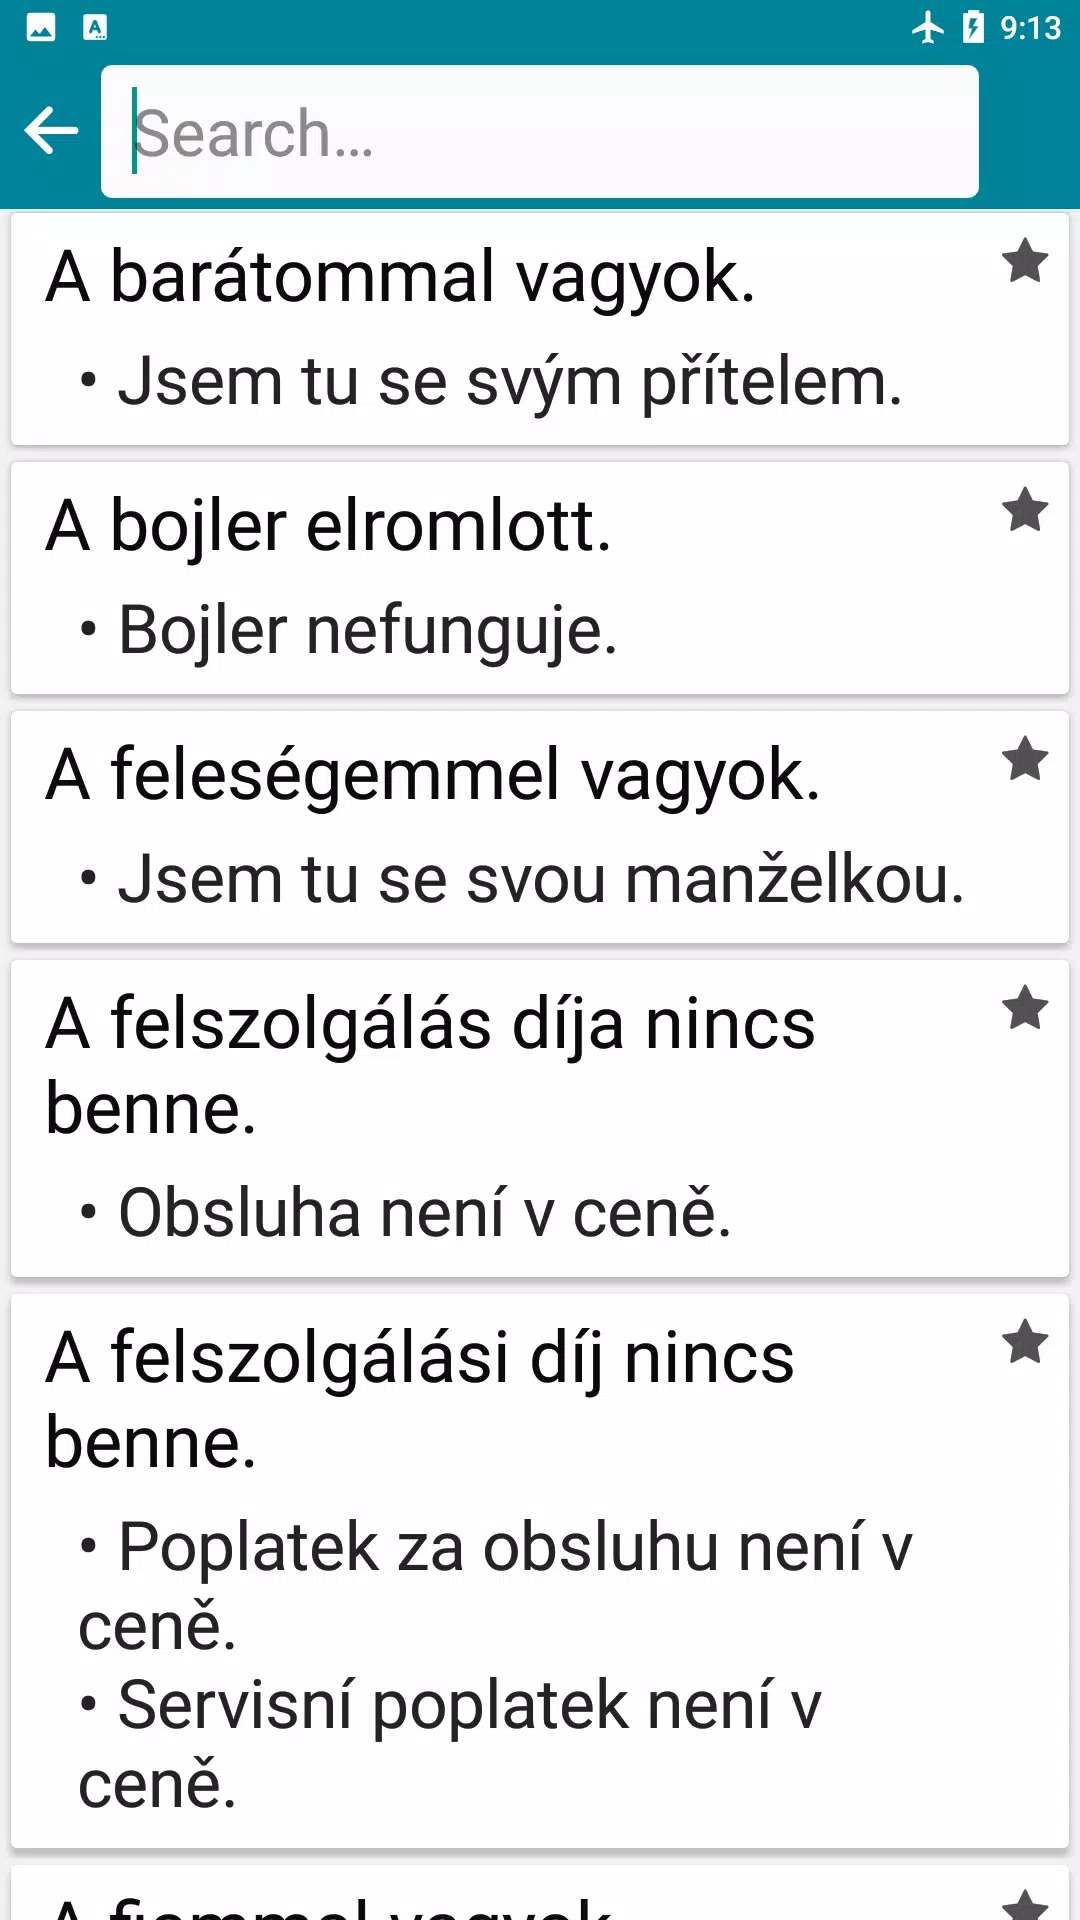
Task: Favorite "A felszolgálási díj nincs benne." entry
Action: coord(1025,1343)
